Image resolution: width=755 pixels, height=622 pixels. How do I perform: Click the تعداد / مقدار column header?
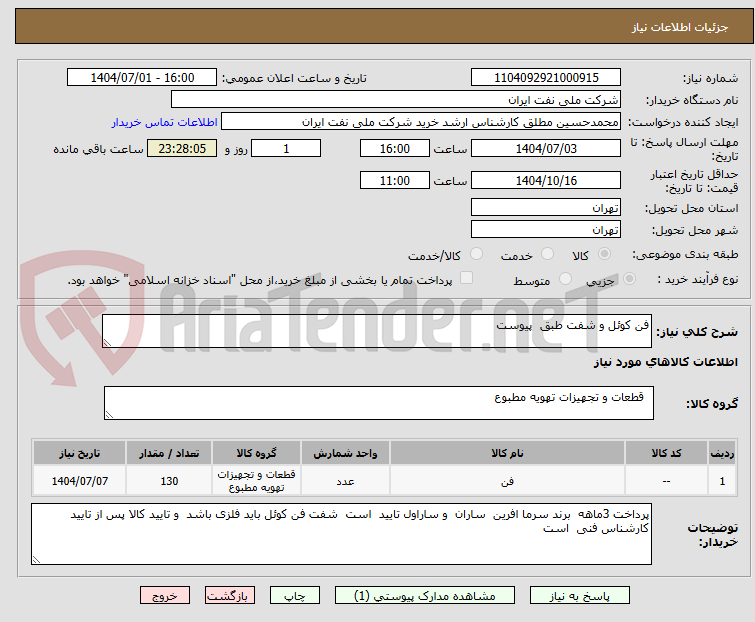[x=169, y=453]
